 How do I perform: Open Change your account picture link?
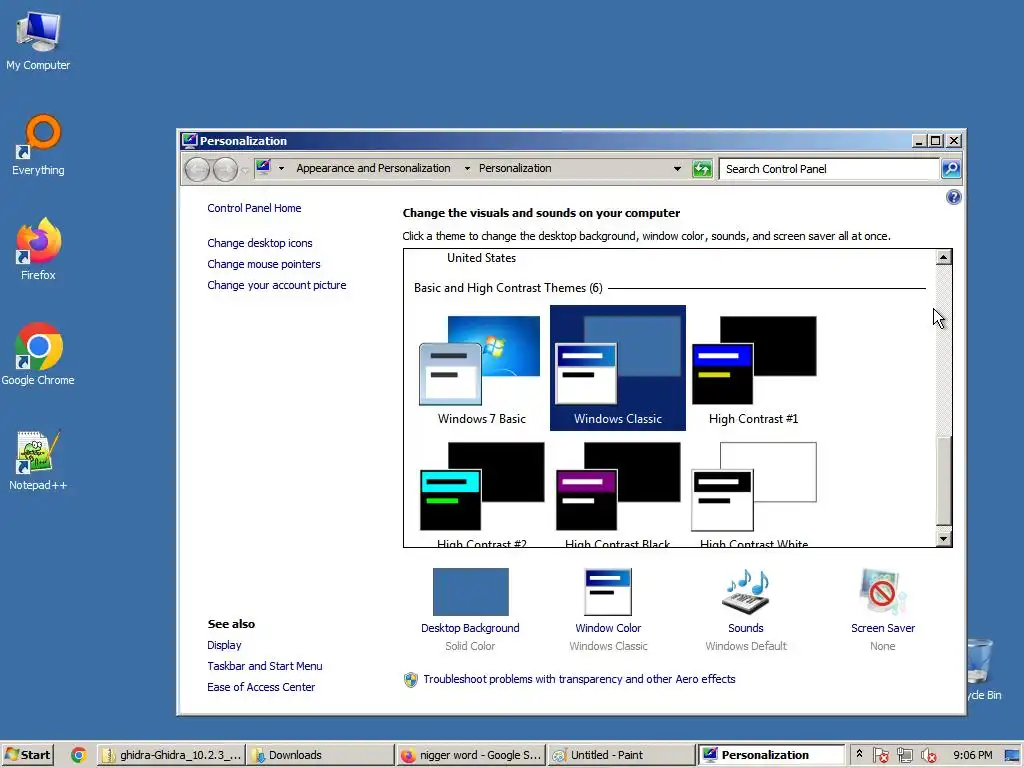point(276,285)
